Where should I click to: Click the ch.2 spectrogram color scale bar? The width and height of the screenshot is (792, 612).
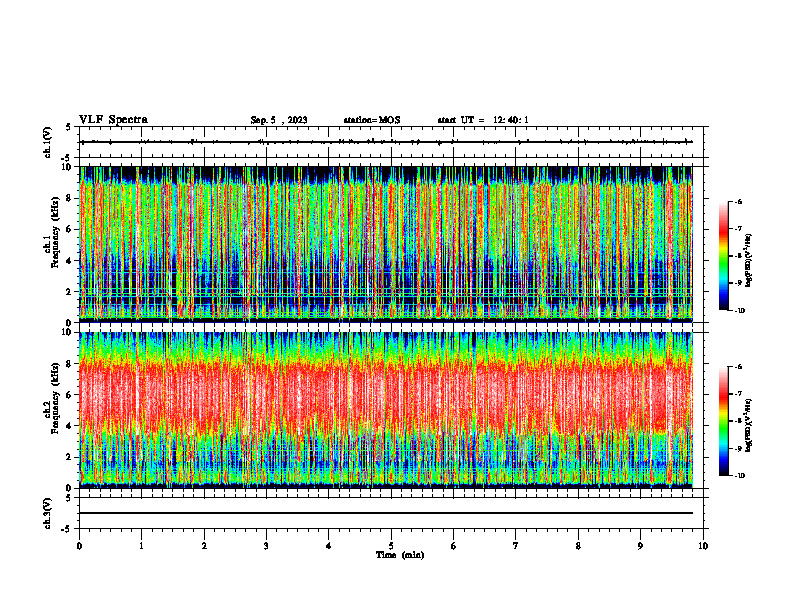tap(724, 421)
